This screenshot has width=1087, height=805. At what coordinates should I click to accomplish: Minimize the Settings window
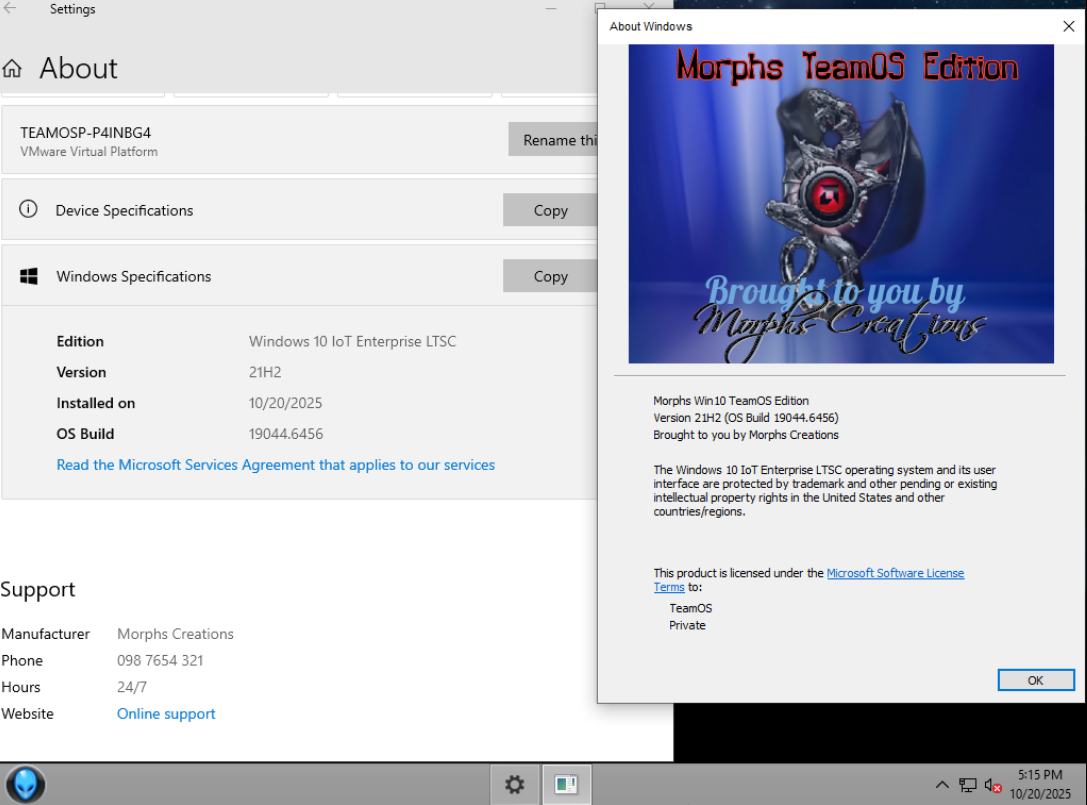tap(550, 8)
